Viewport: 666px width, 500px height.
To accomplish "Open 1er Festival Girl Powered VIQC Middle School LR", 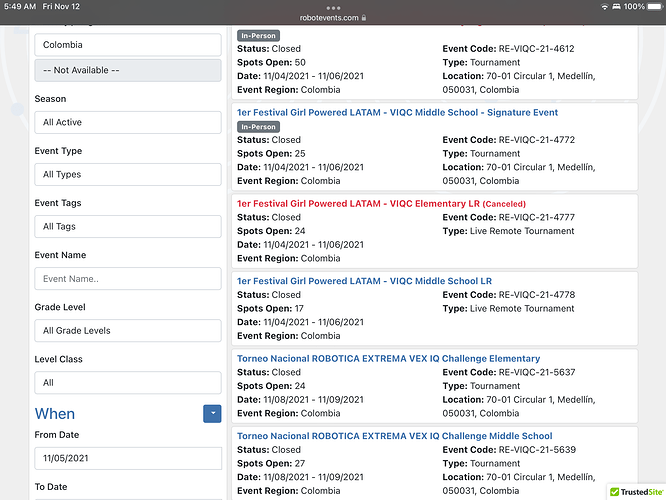I will coord(364,281).
